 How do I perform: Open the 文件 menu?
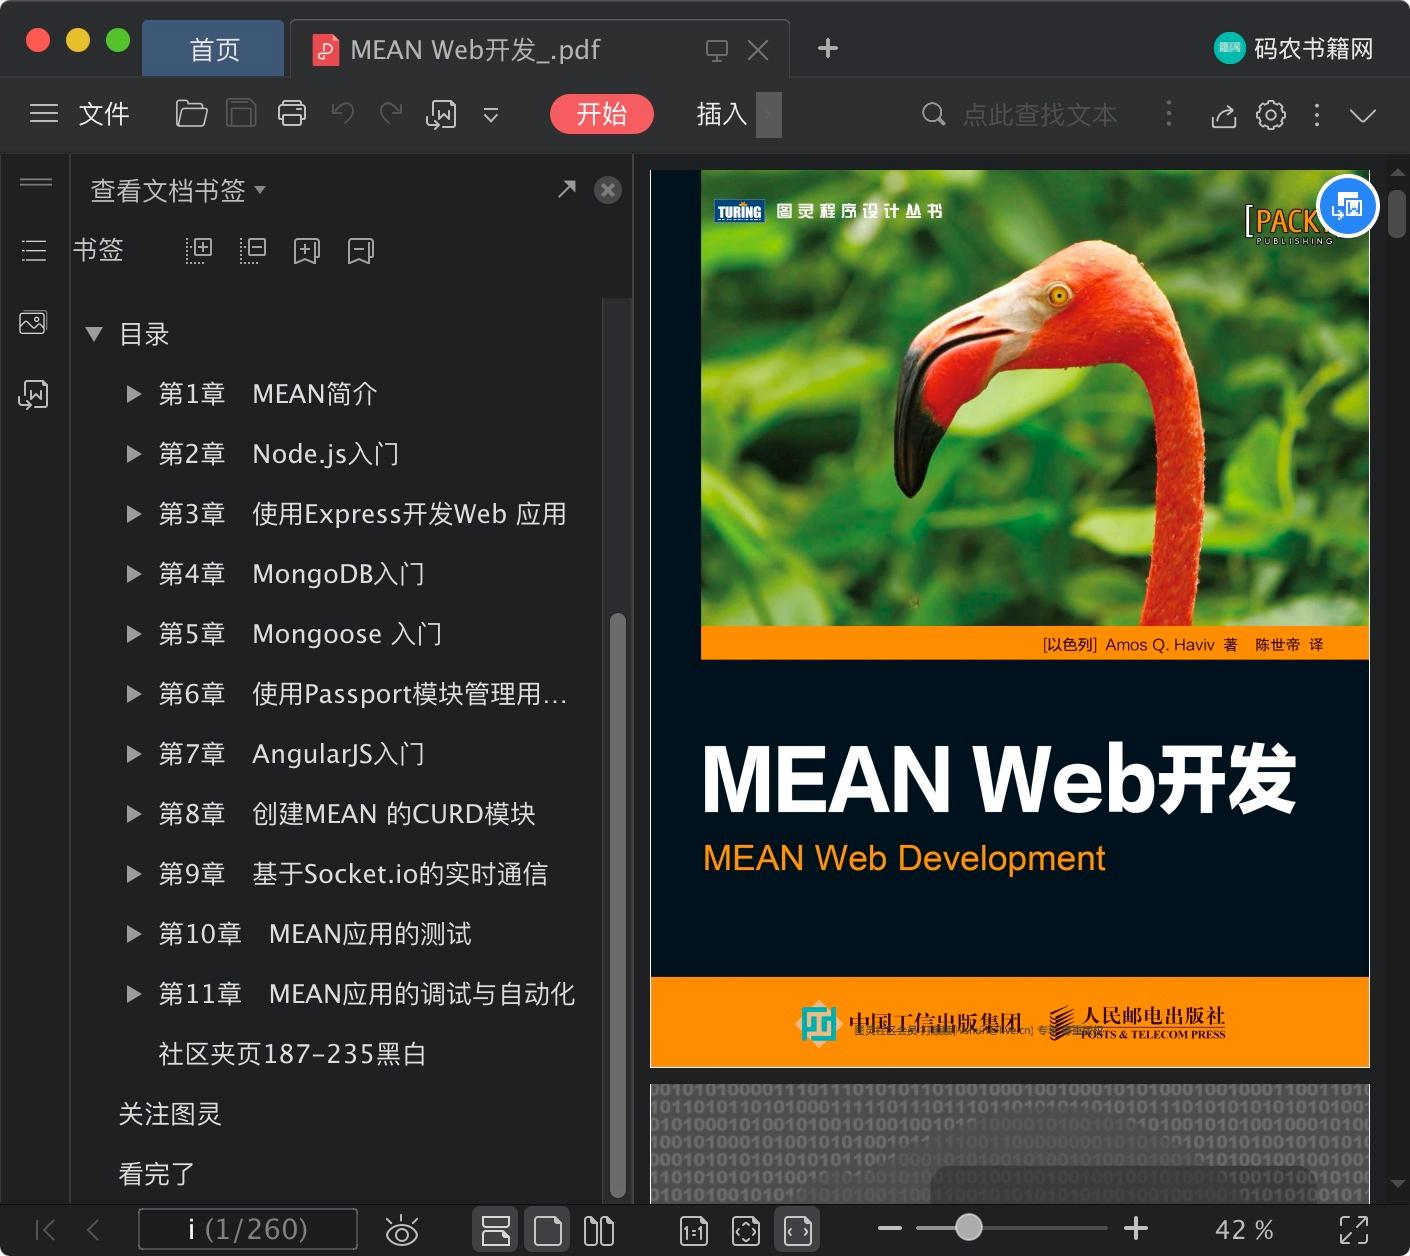[x=104, y=114]
